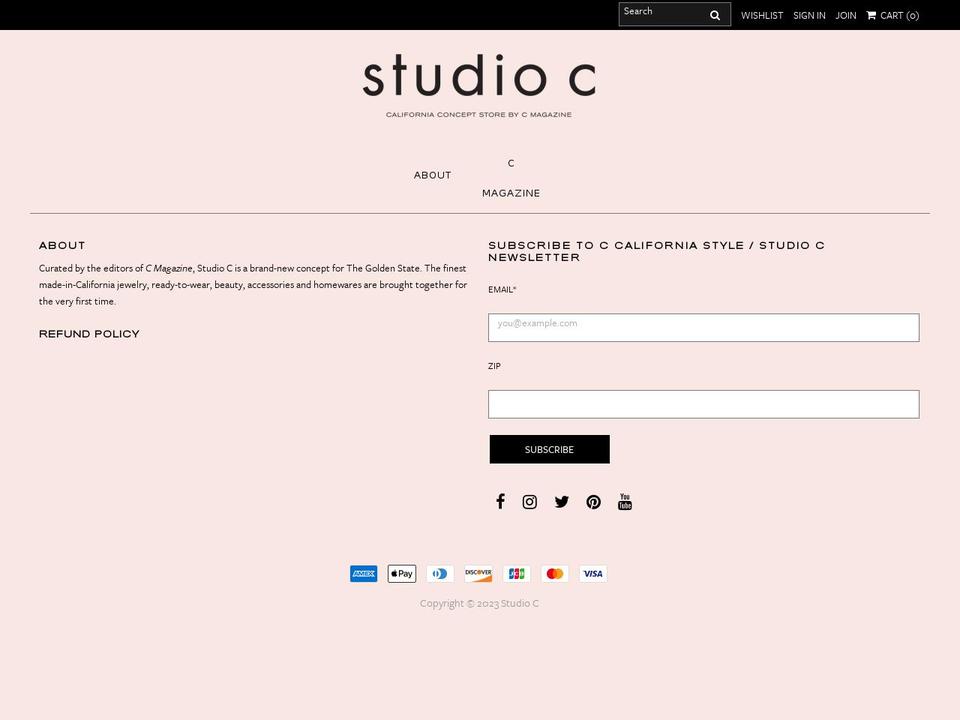This screenshot has height=720, width=960.
Task: Go to Sign In page
Action: tap(809, 15)
